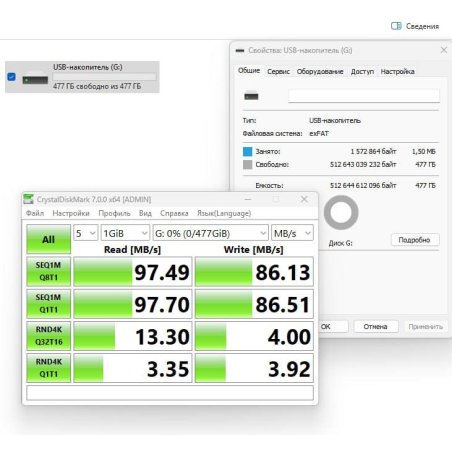
Task: Click the 13.30 read result
Action: (133, 336)
